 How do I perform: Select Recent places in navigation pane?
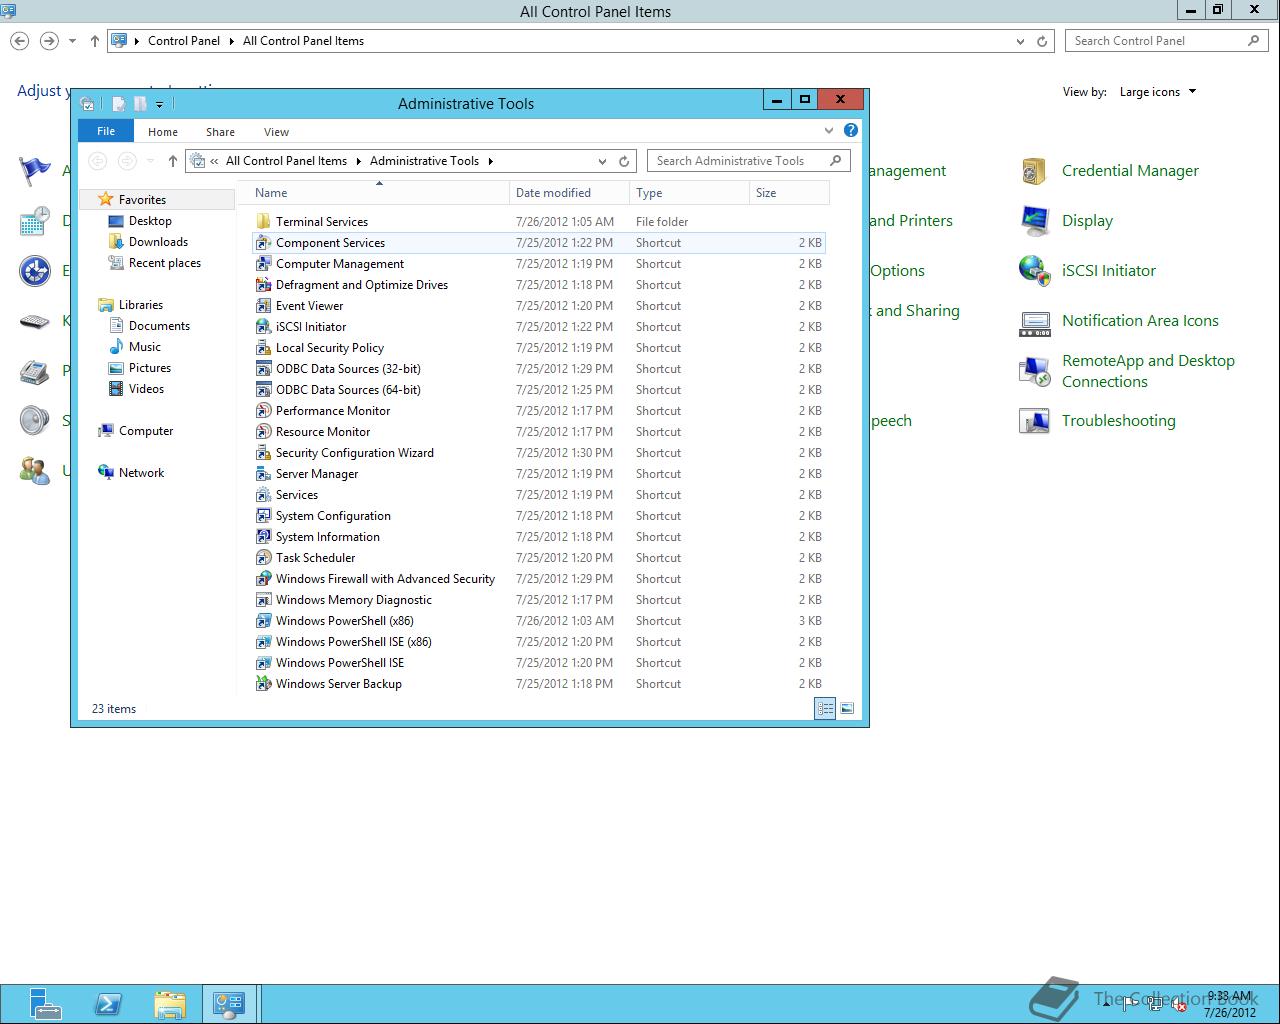click(164, 263)
